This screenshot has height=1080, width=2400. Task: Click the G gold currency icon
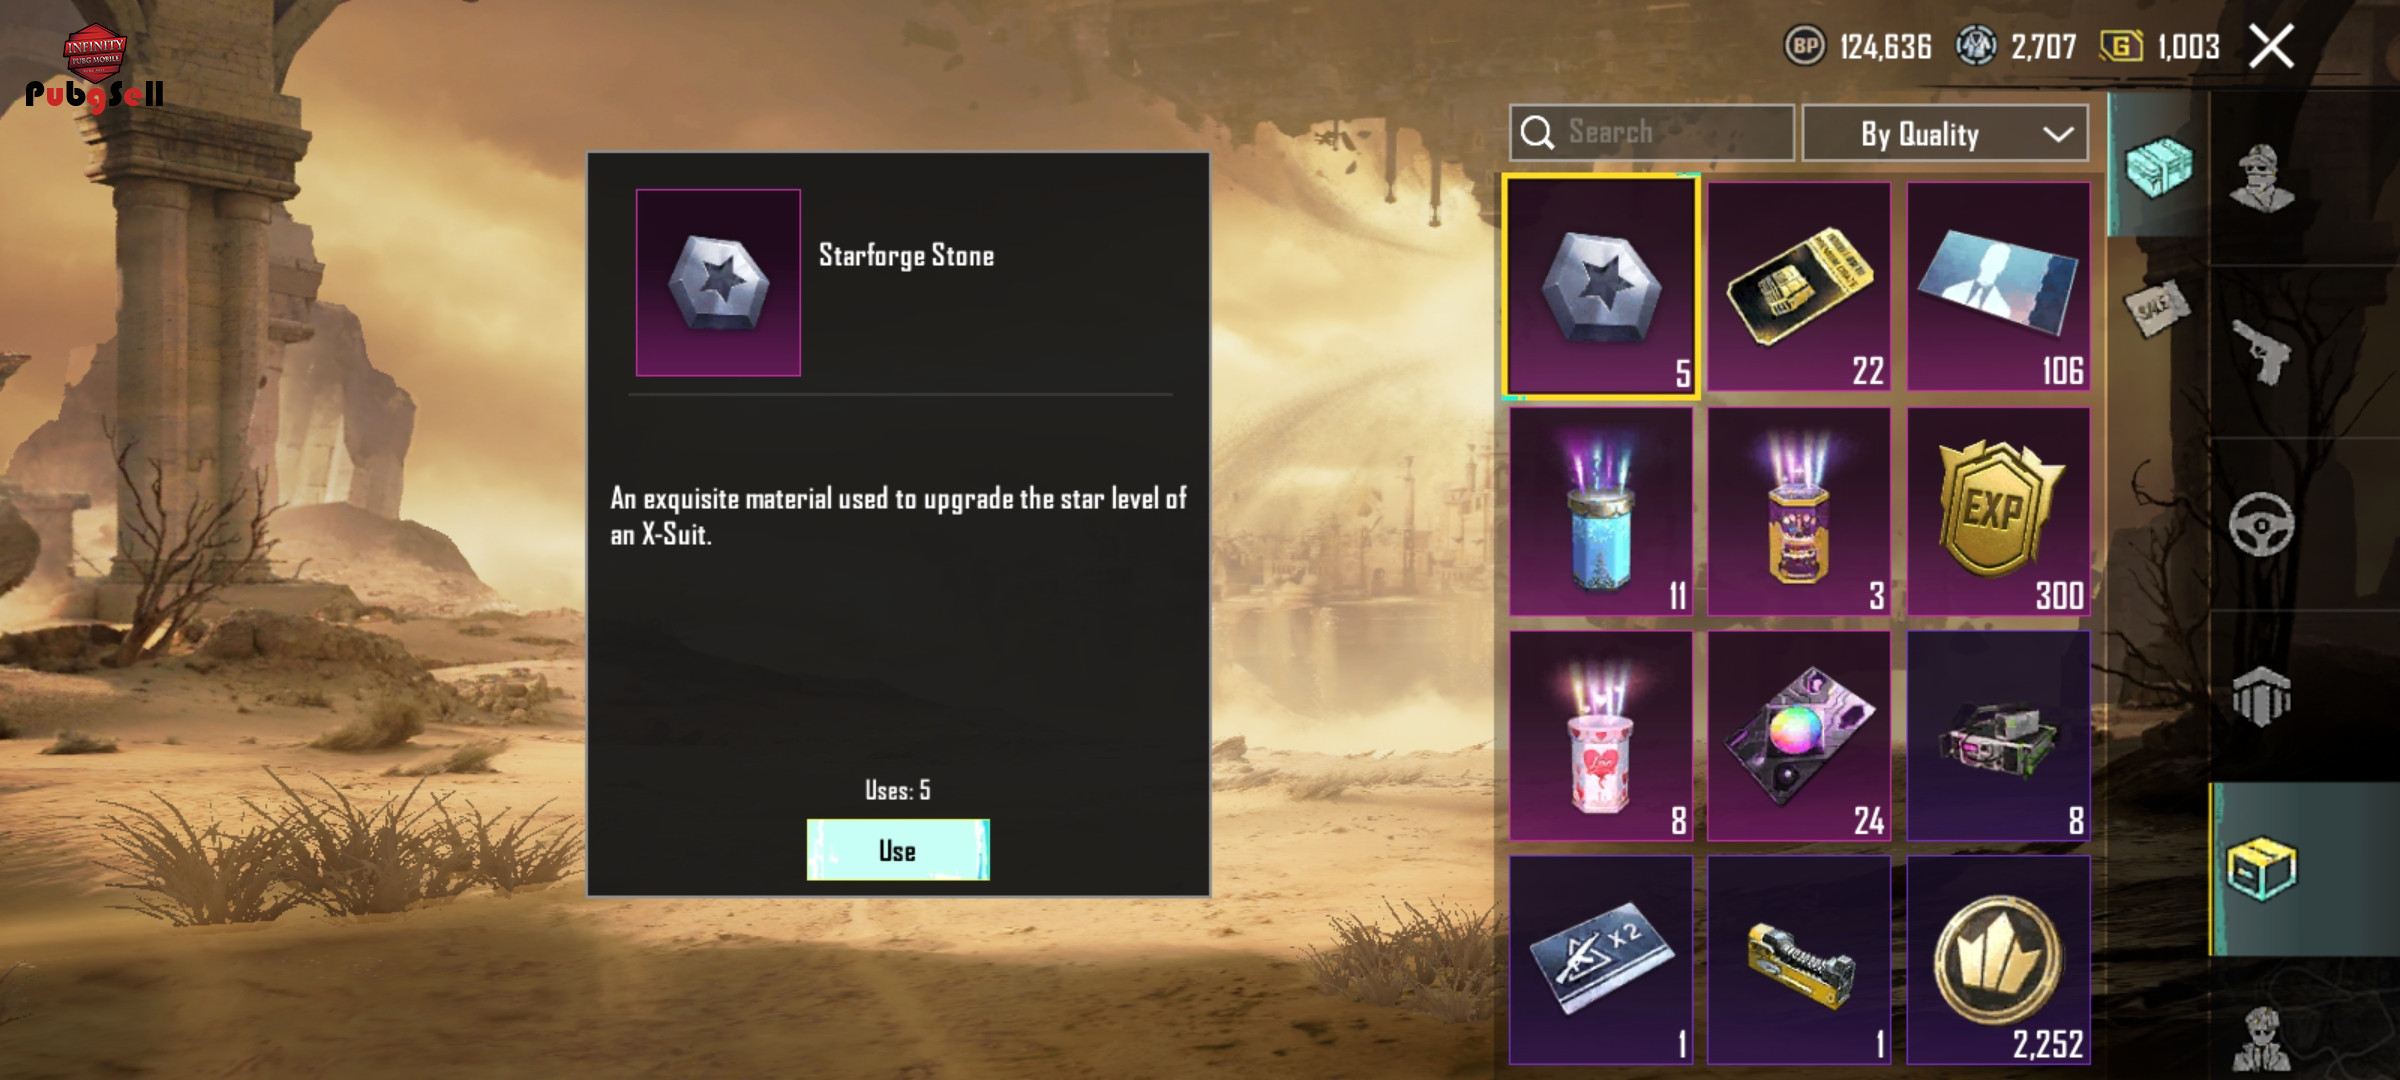click(x=2120, y=46)
